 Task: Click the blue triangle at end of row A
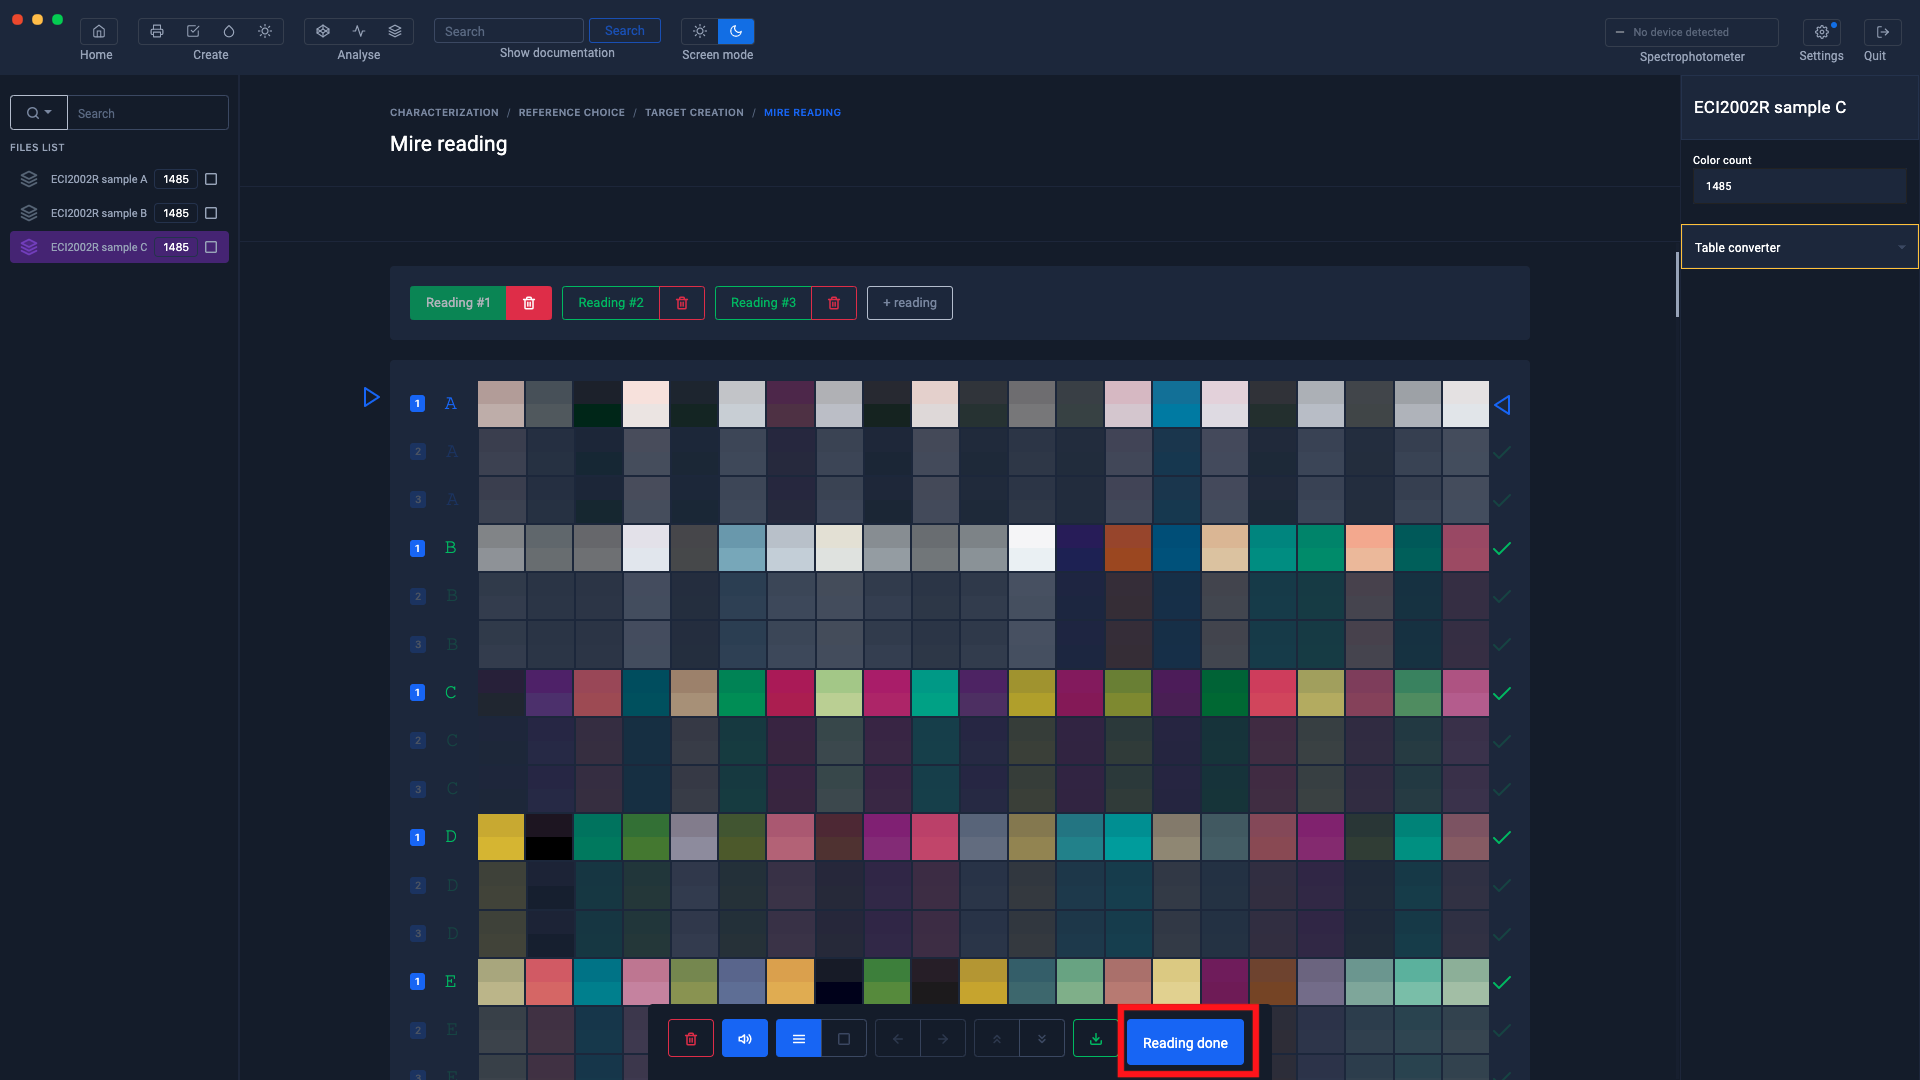[1502, 405]
